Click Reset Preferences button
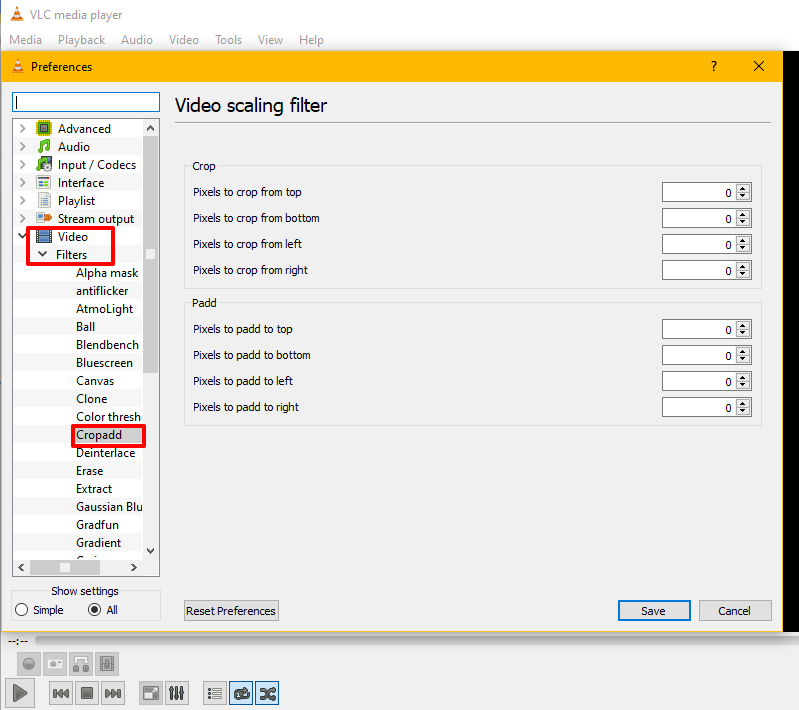 [x=231, y=611]
